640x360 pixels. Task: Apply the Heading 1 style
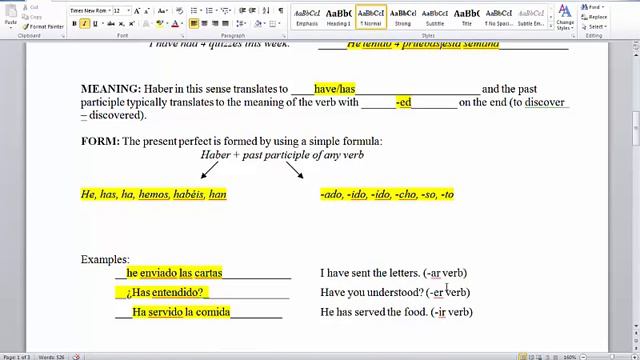(338, 18)
